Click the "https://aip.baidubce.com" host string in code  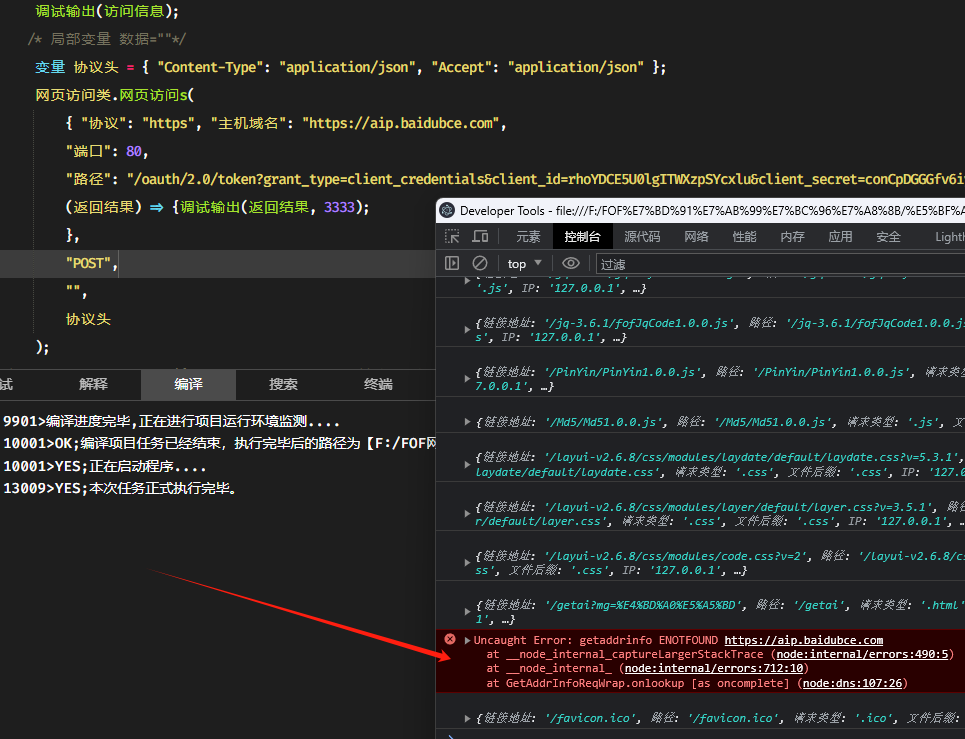[x=401, y=123]
